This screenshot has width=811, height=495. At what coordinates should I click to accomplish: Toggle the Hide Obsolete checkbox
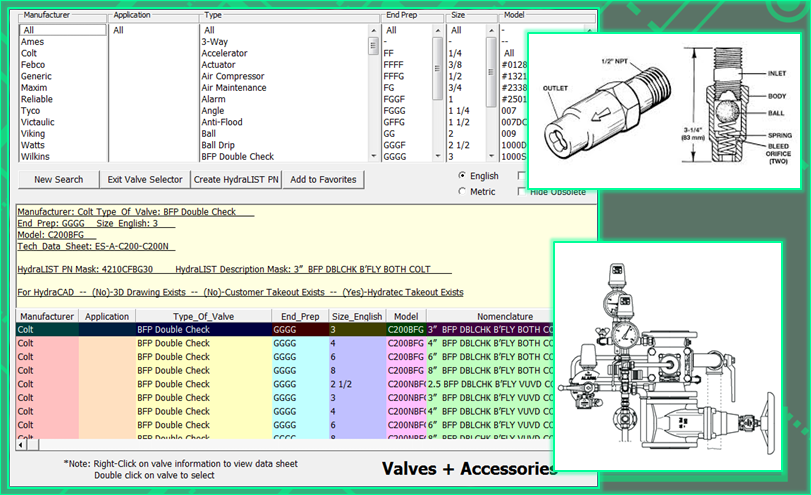[521, 191]
